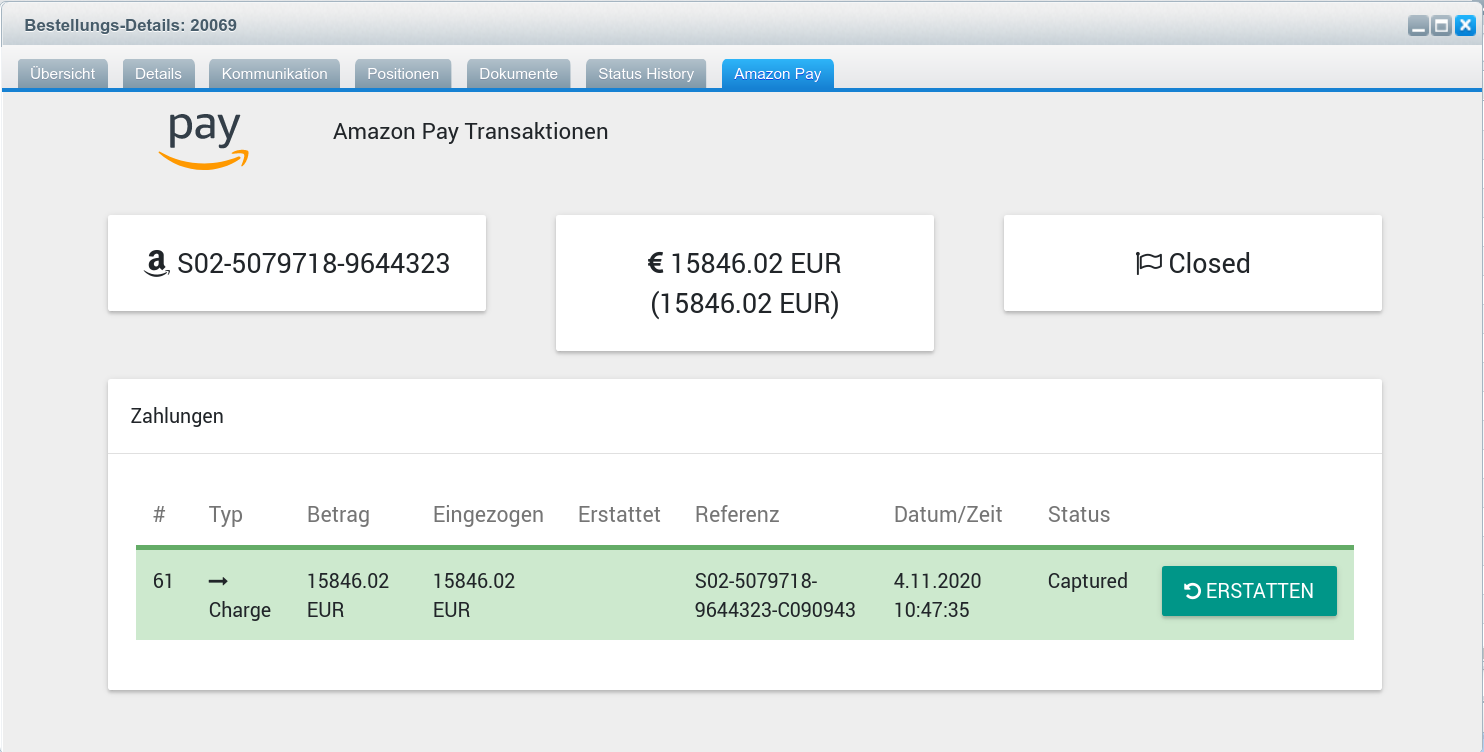The height and width of the screenshot is (752, 1484).
Task: Show the Dokumente tab
Action: pyautogui.click(x=518, y=74)
